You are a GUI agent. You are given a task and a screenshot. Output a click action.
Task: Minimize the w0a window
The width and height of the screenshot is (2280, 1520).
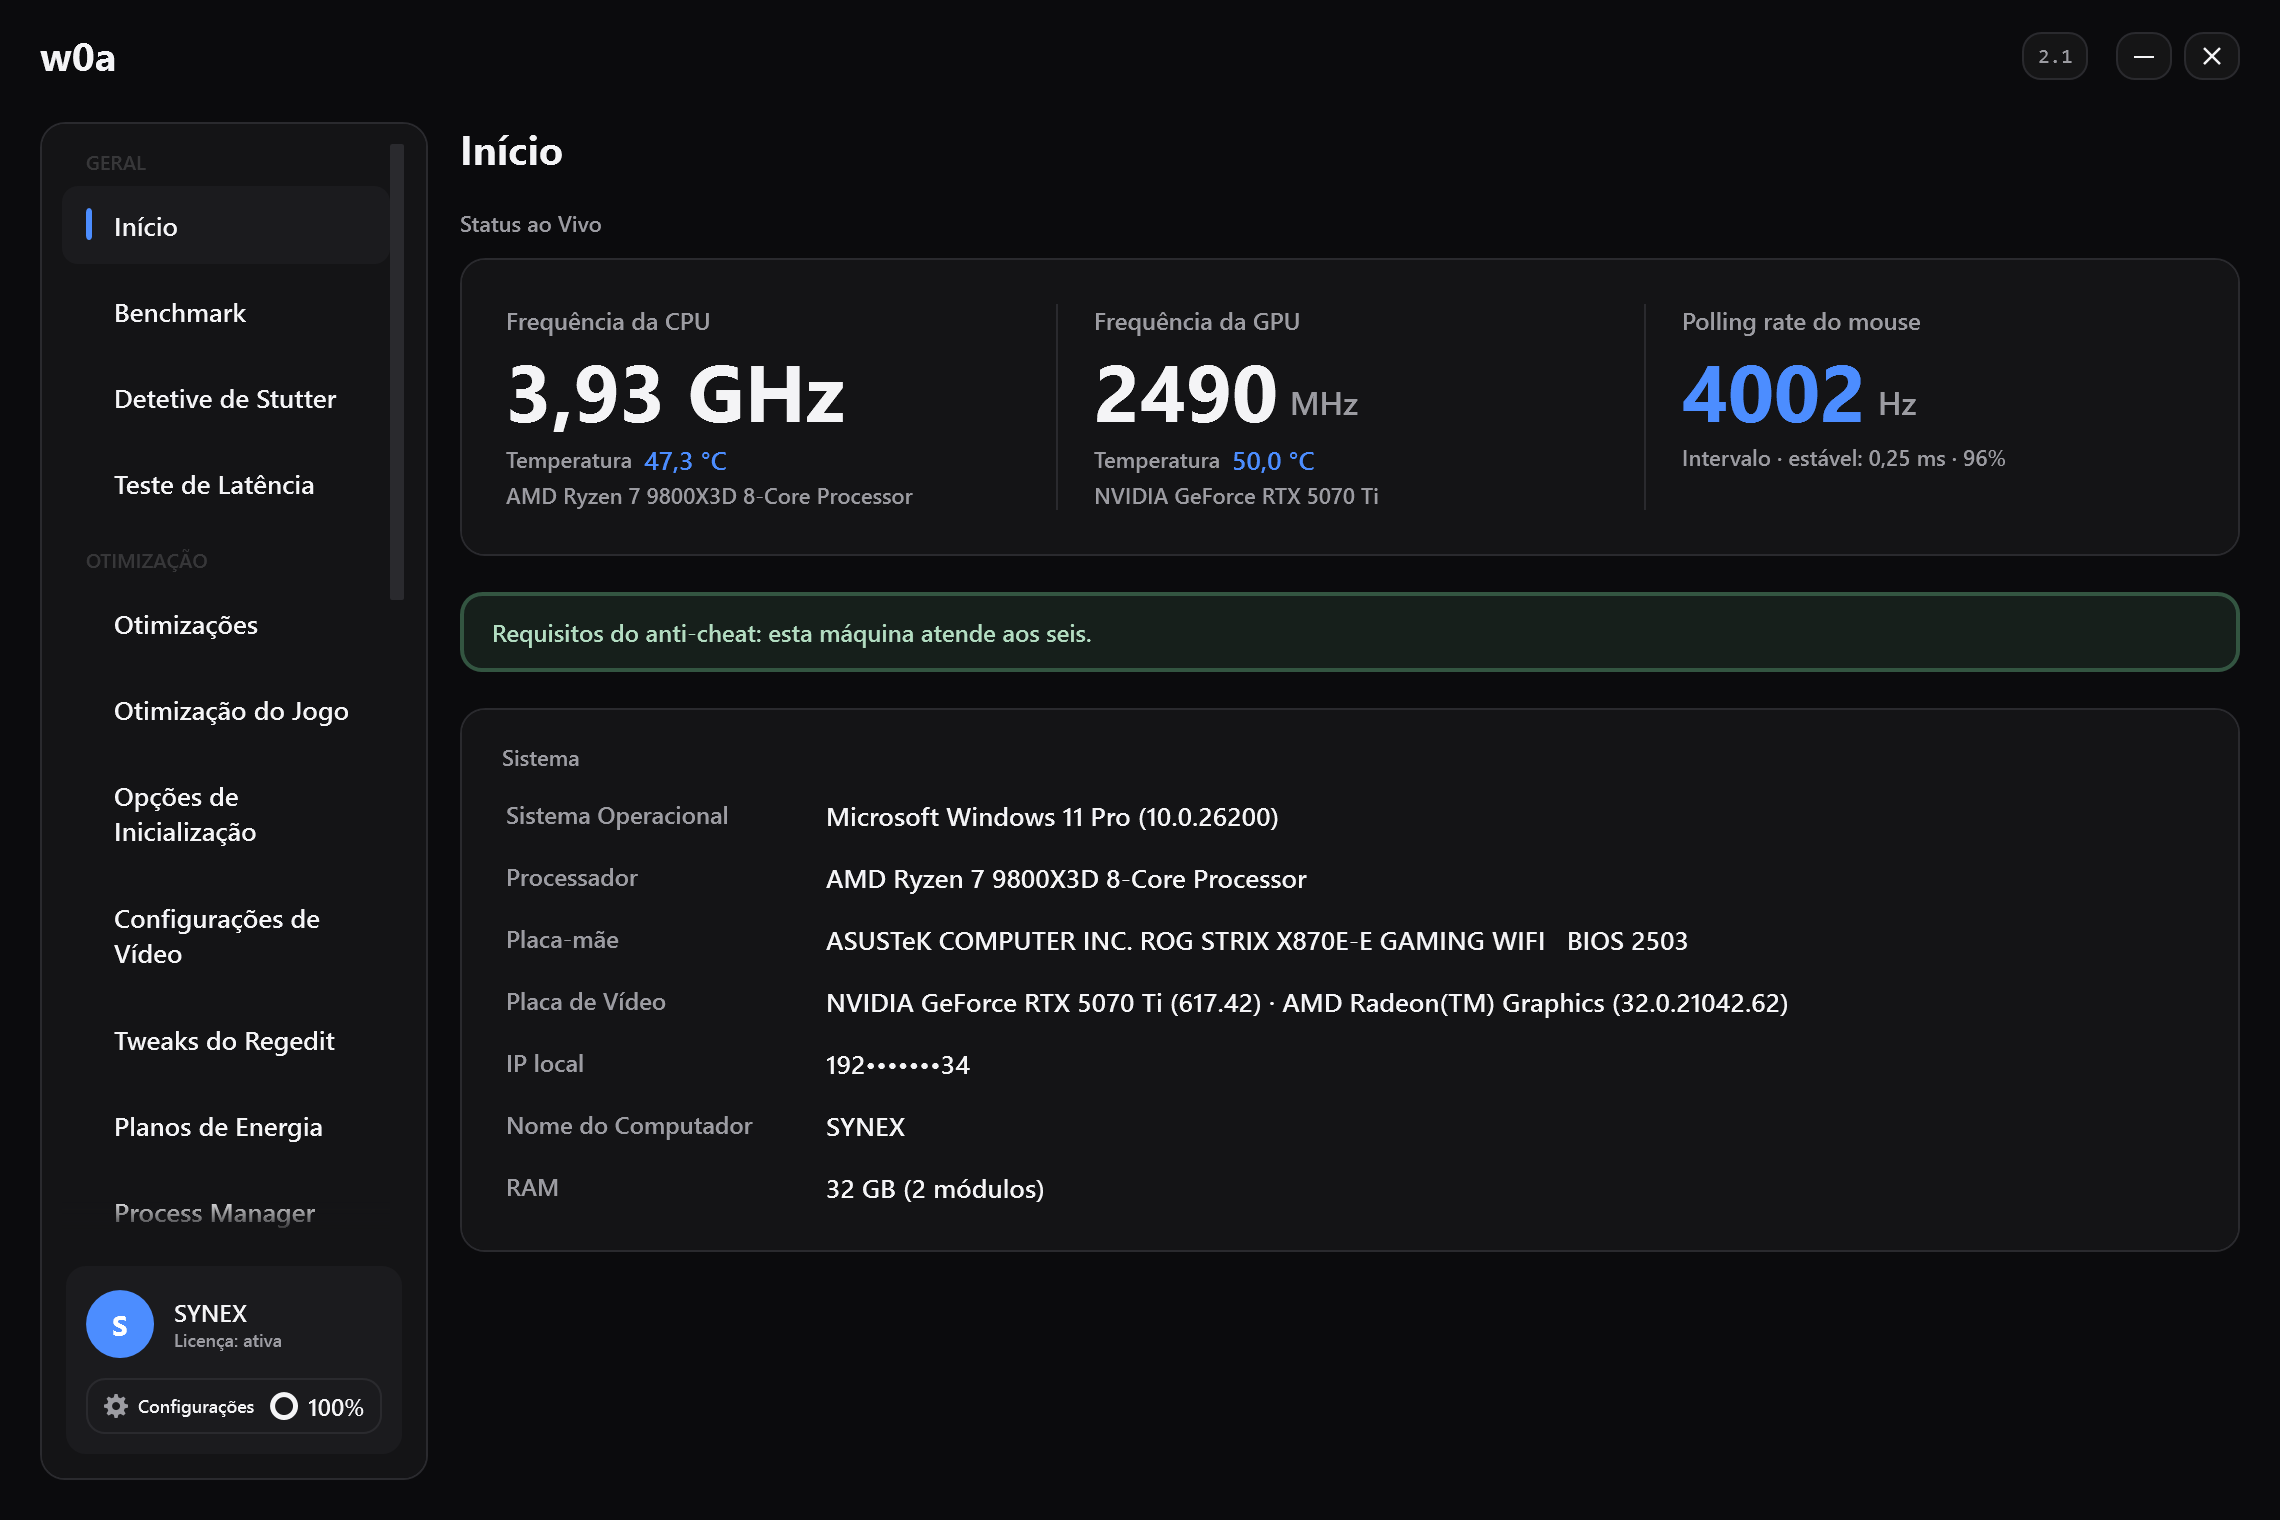pyautogui.click(x=2143, y=56)
